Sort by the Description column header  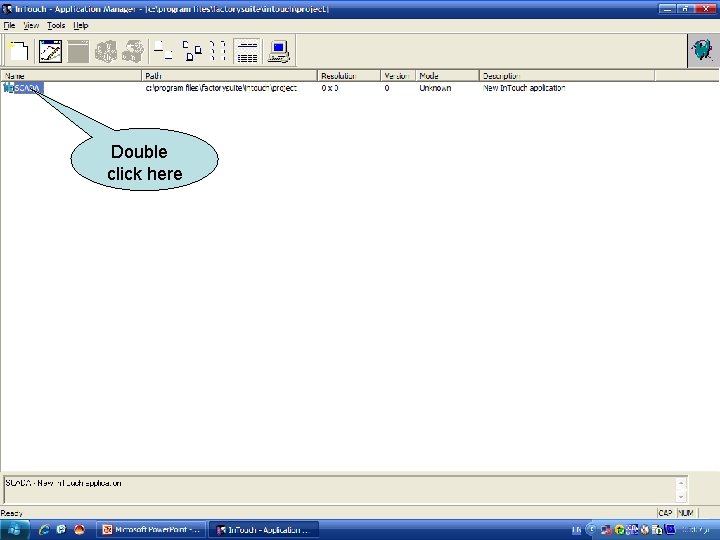tap(567, 76)
